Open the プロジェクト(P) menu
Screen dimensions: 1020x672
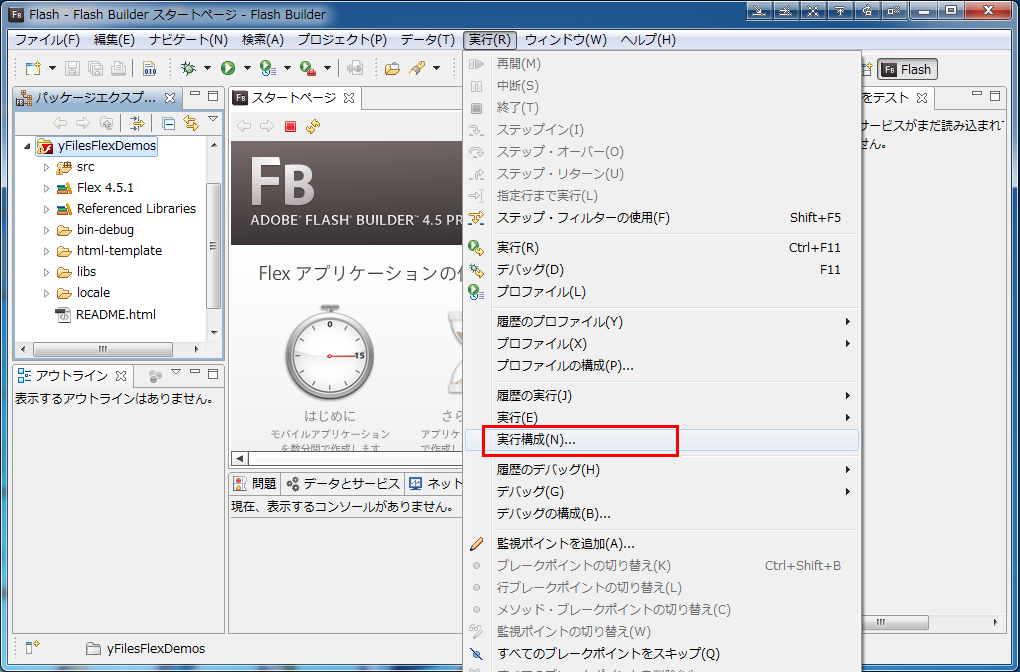[x=342, y=40]
